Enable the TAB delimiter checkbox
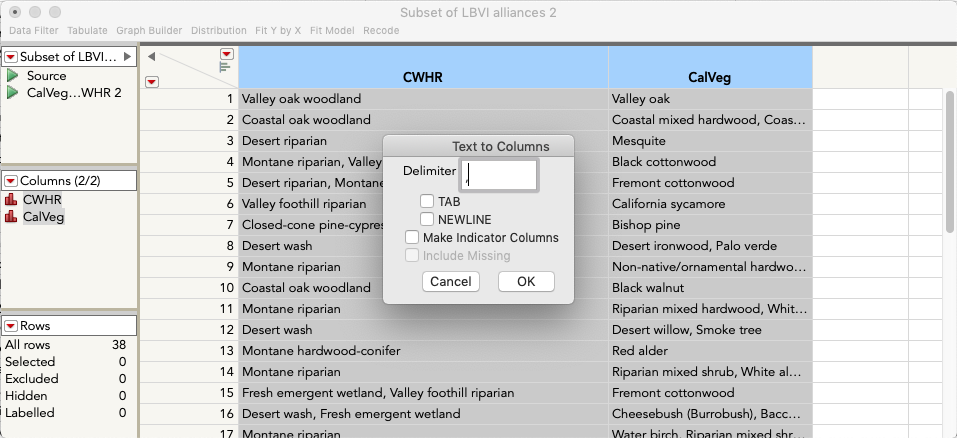The width and height of the screenshot is (957, 438). [427, 202]
